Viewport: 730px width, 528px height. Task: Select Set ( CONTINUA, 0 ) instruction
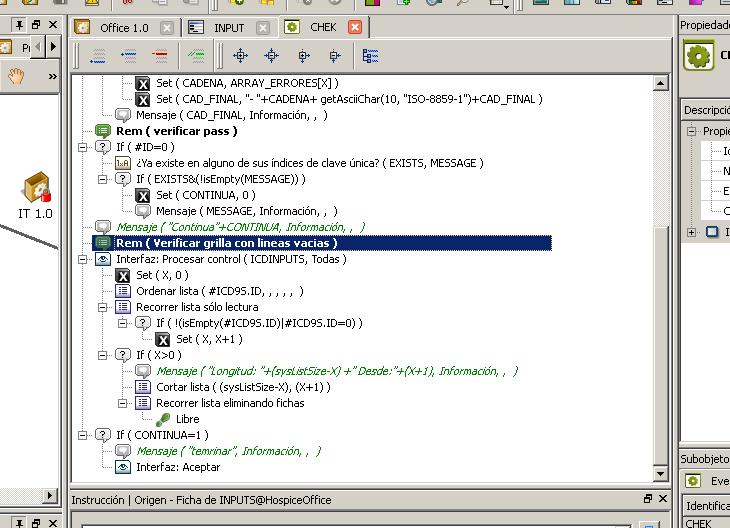pos(205,195)
